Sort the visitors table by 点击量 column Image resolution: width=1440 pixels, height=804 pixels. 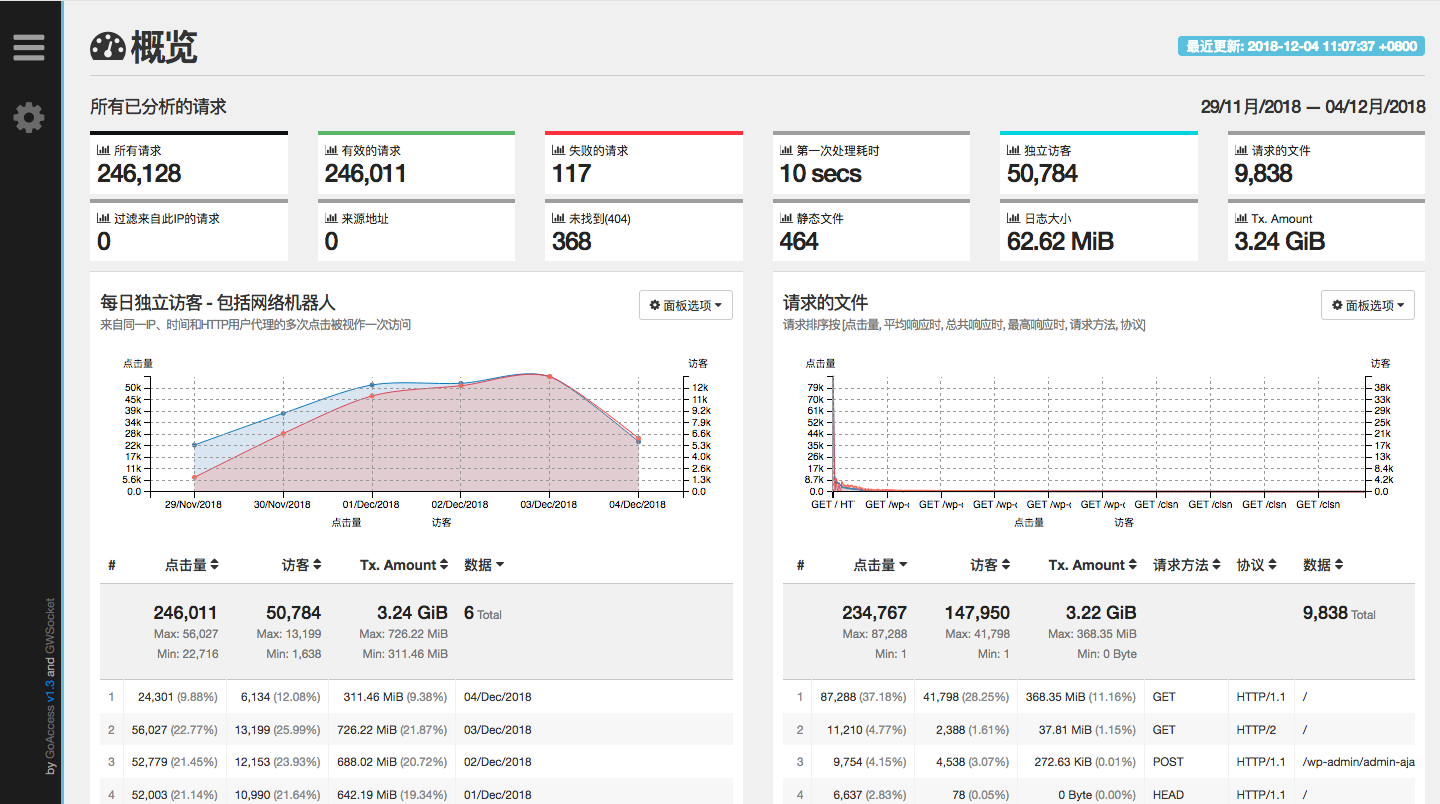[x=192, y=565]
